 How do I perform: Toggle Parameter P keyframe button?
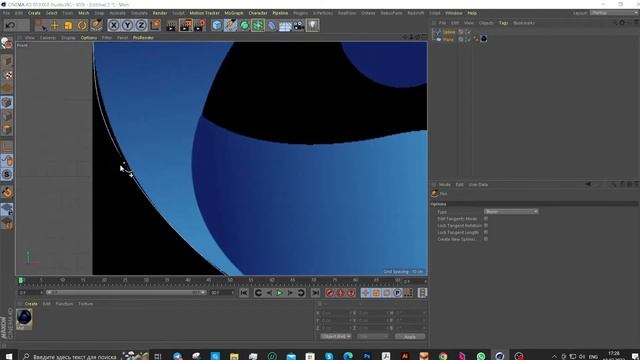click(x=397, y=293)
